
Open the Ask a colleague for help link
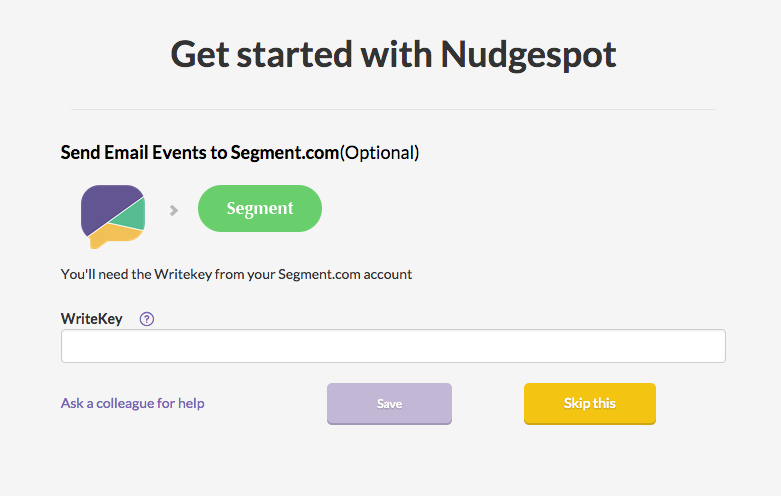[133, 403]
